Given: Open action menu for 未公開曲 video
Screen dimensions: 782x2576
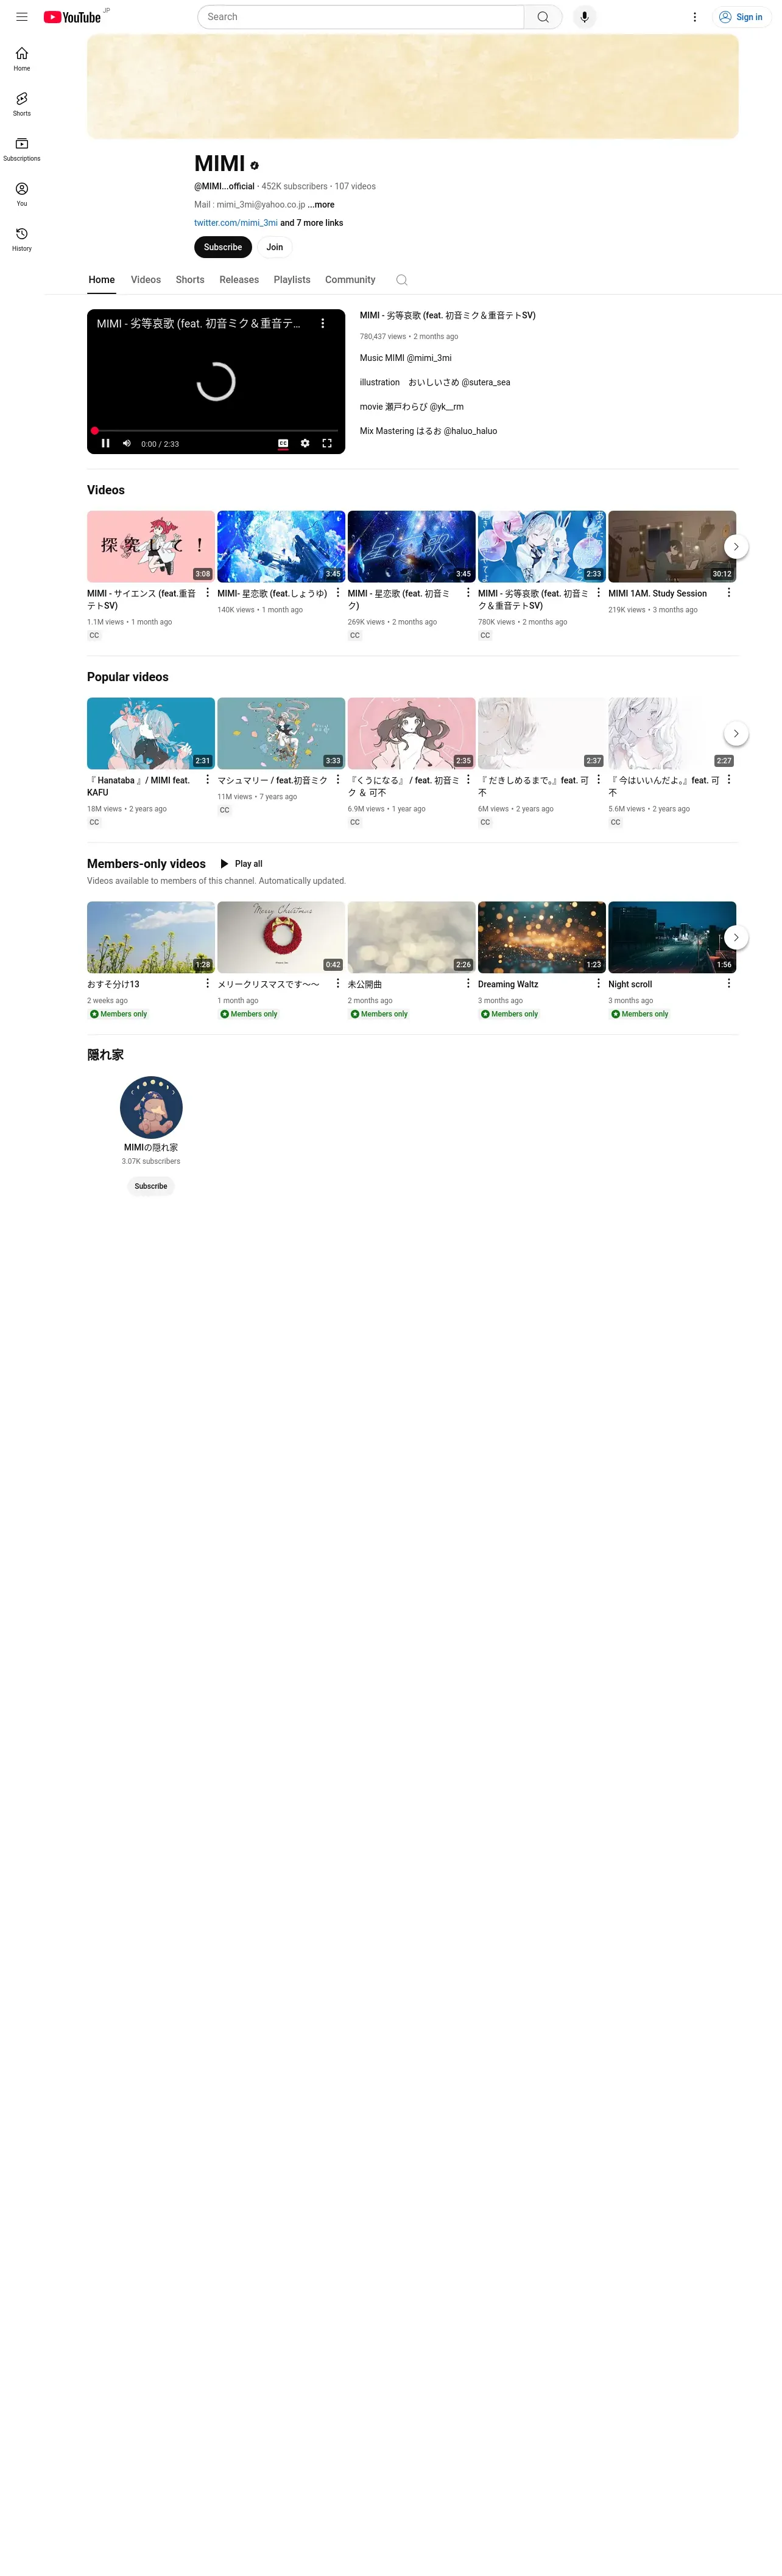Looking at the screenshot, I should point(468,984).
